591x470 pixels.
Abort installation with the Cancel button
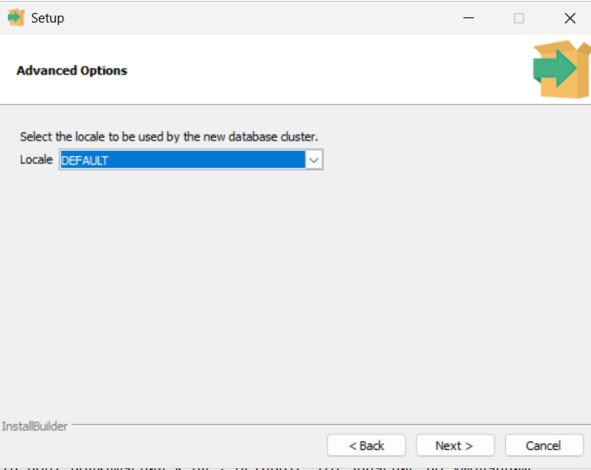(x=544, y=446)
